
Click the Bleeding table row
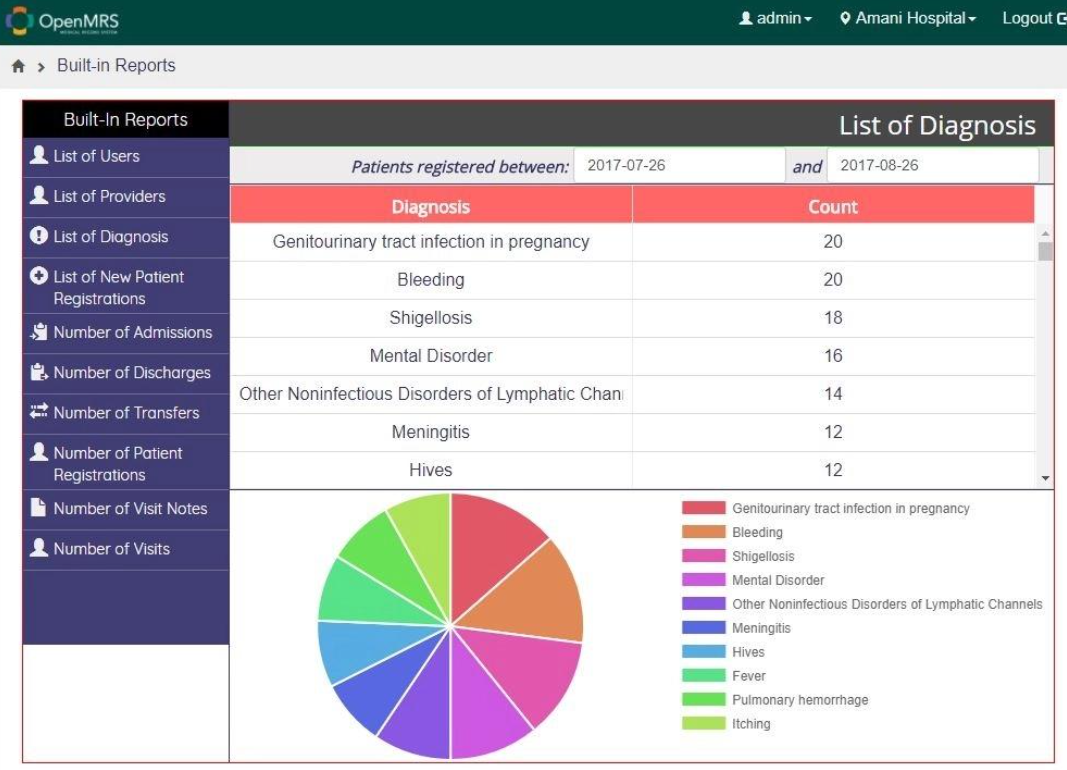(x=632, y=280)
